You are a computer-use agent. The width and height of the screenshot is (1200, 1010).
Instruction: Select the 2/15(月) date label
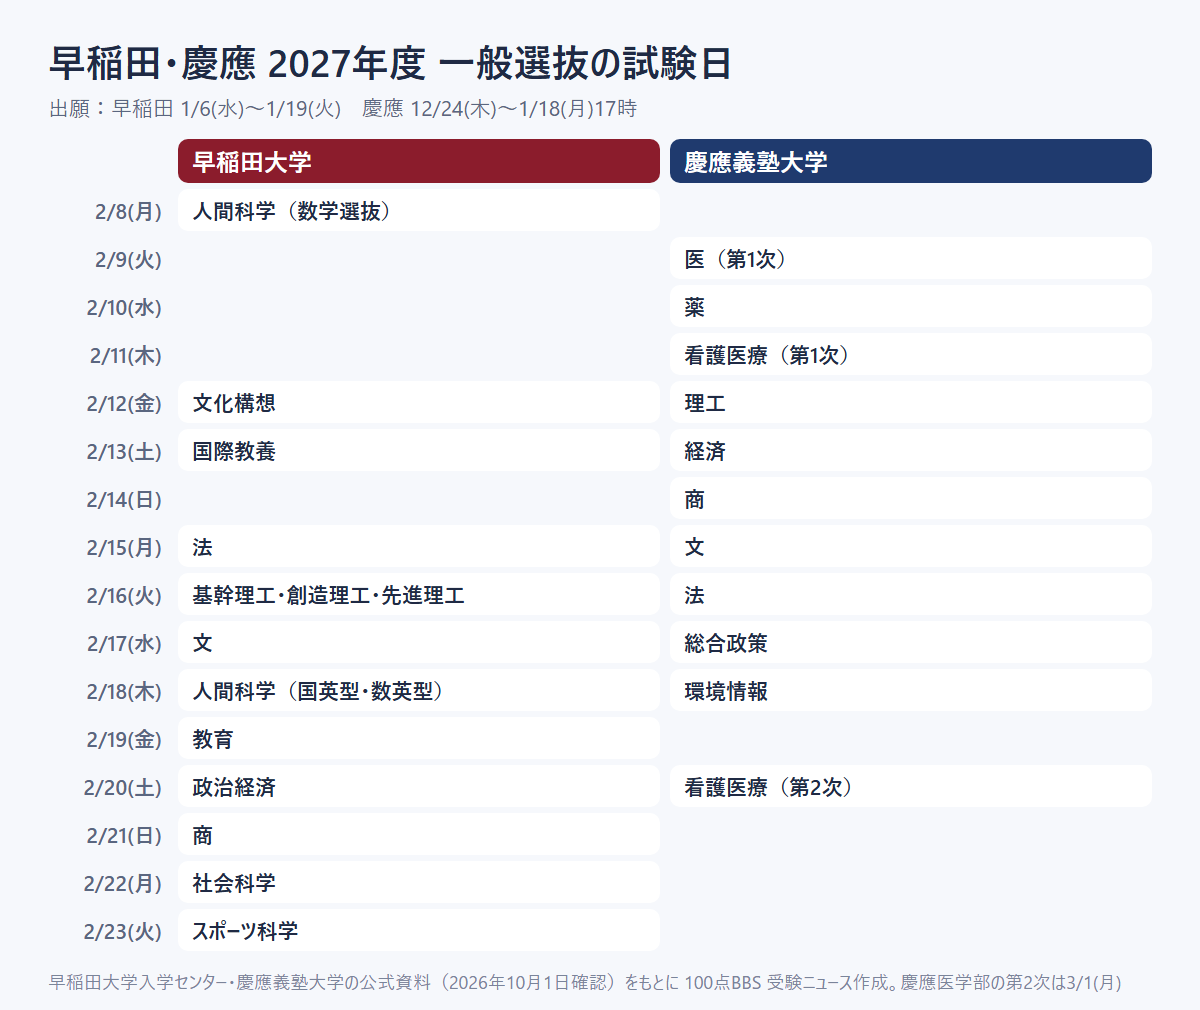point(124,547)
